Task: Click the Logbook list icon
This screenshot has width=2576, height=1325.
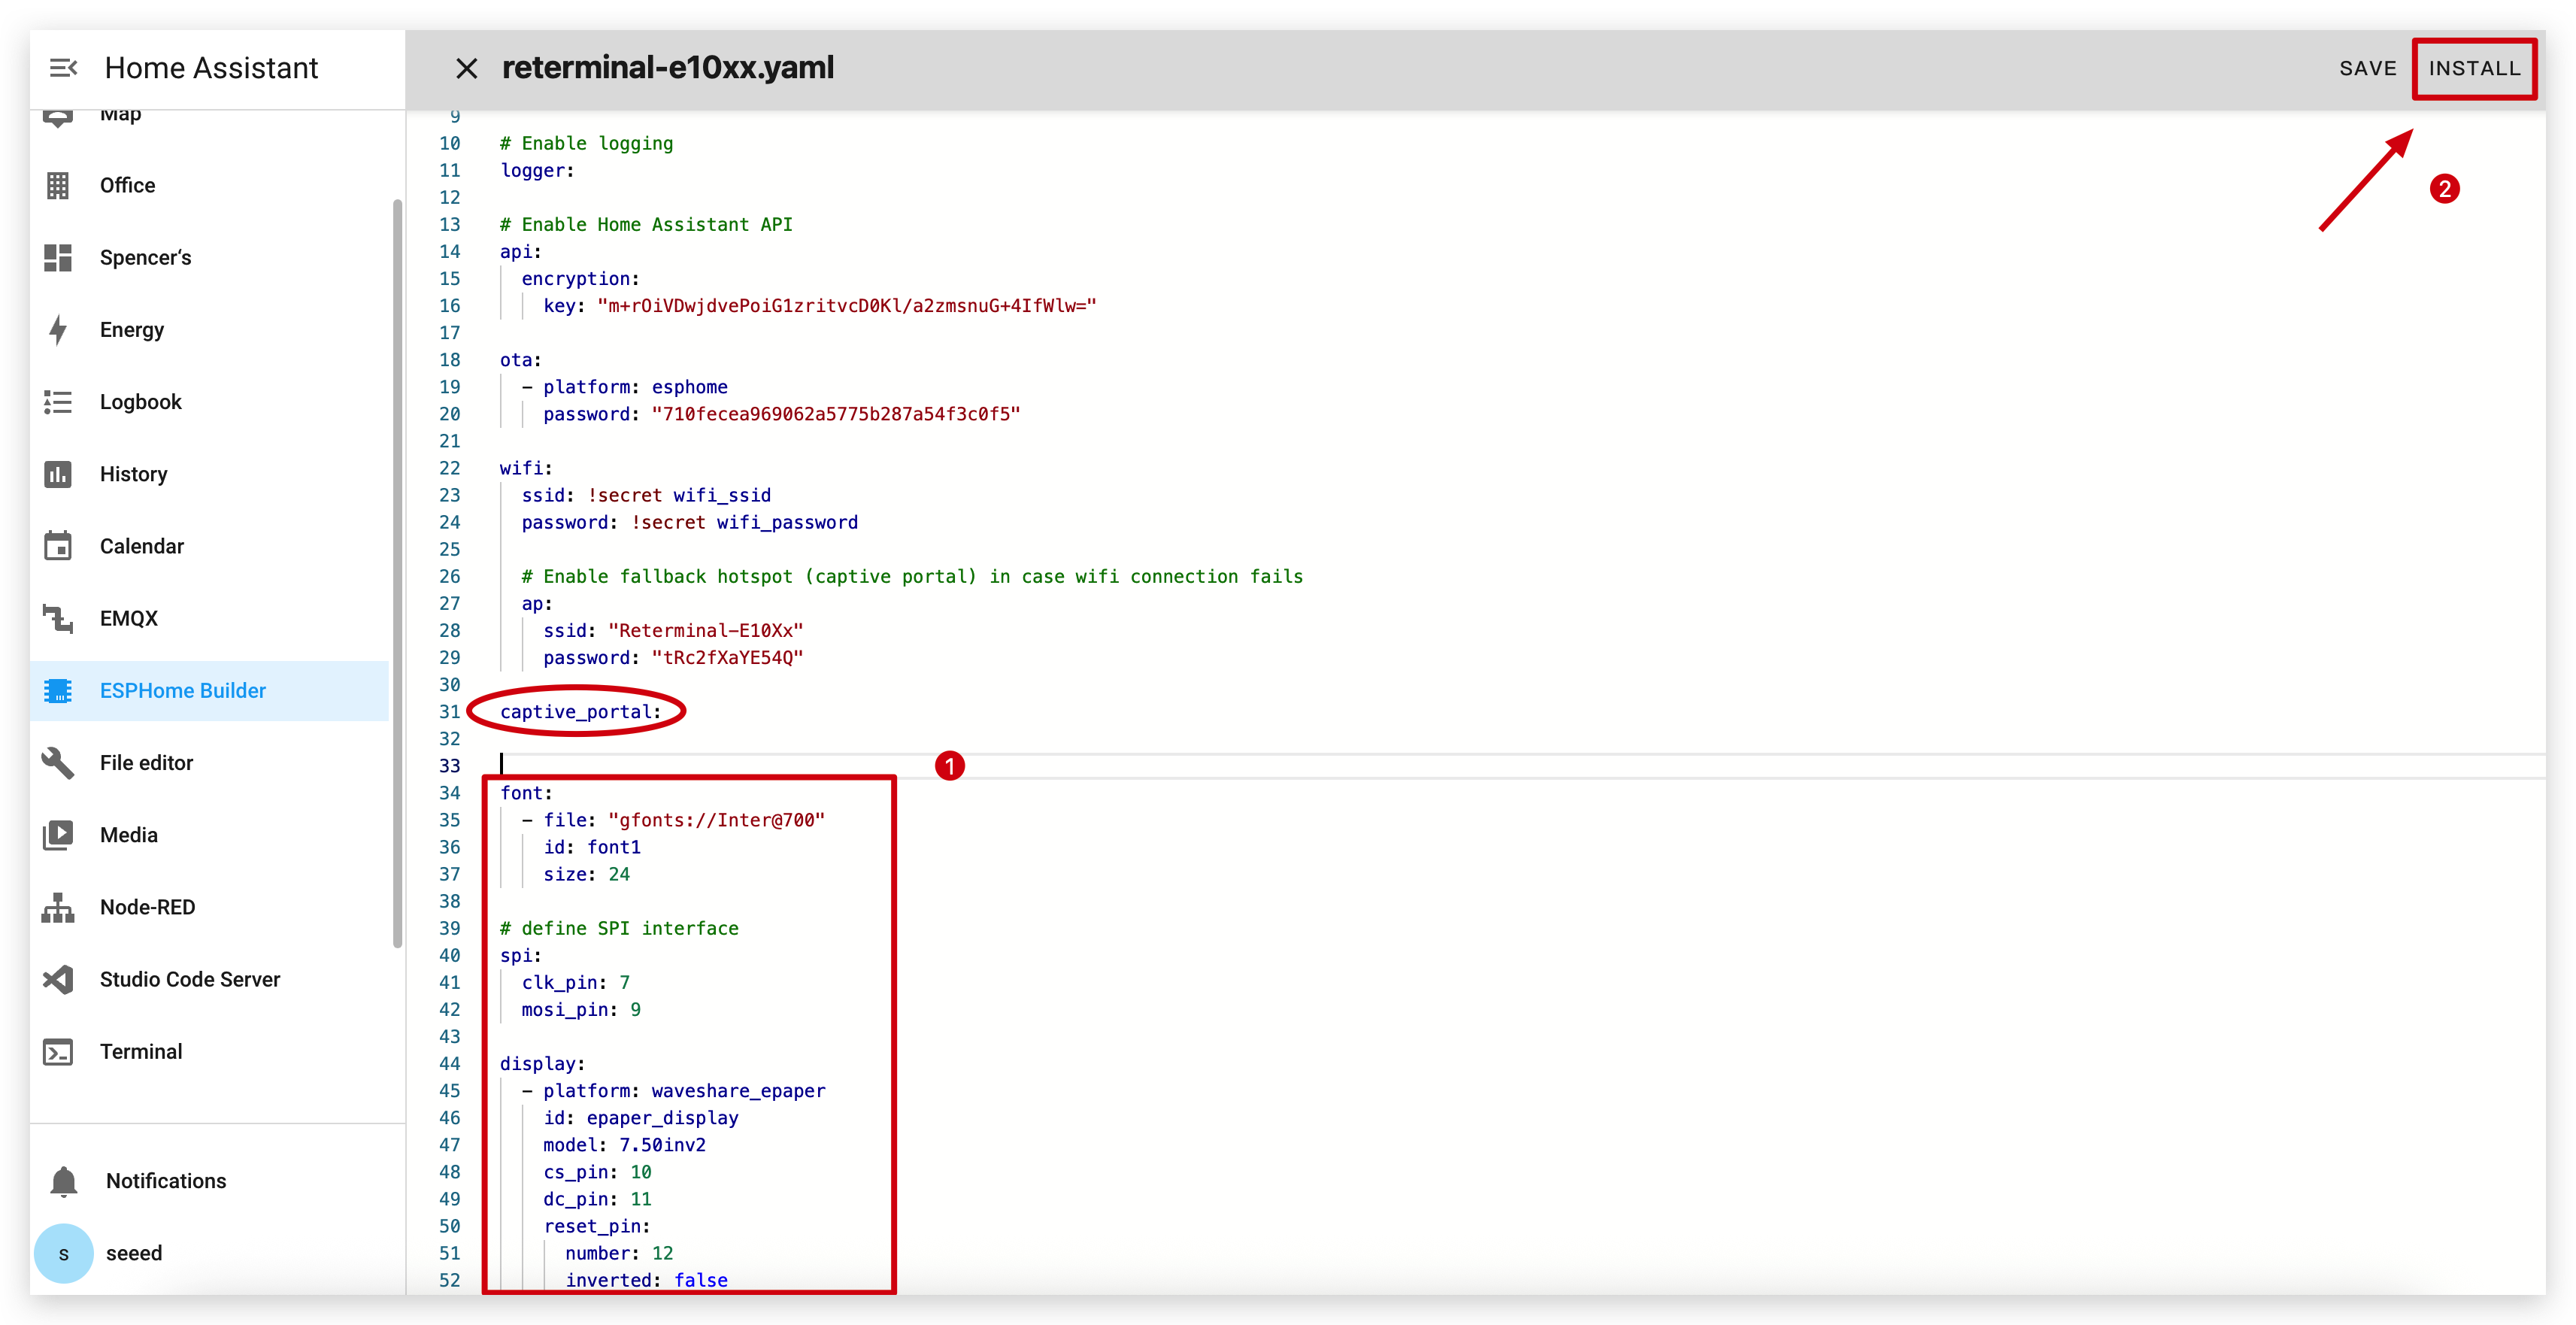Action: [58, 402]
